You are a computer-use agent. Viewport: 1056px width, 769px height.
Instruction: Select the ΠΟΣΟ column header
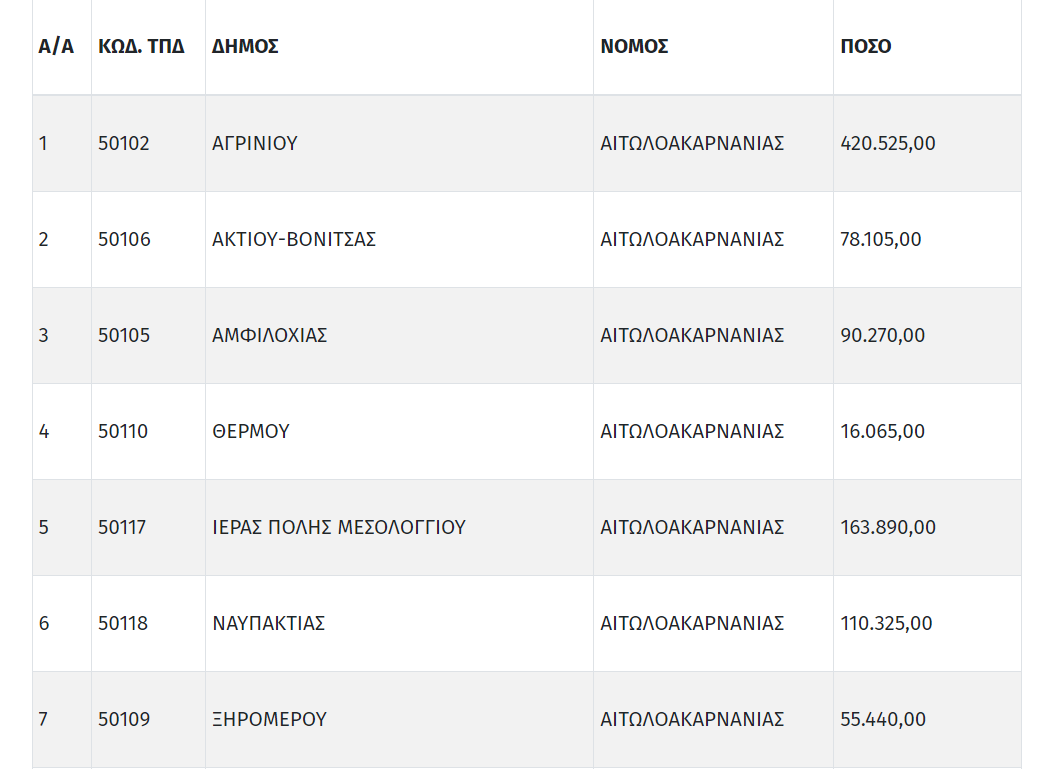pyautogui.click(x=865, y=46)
